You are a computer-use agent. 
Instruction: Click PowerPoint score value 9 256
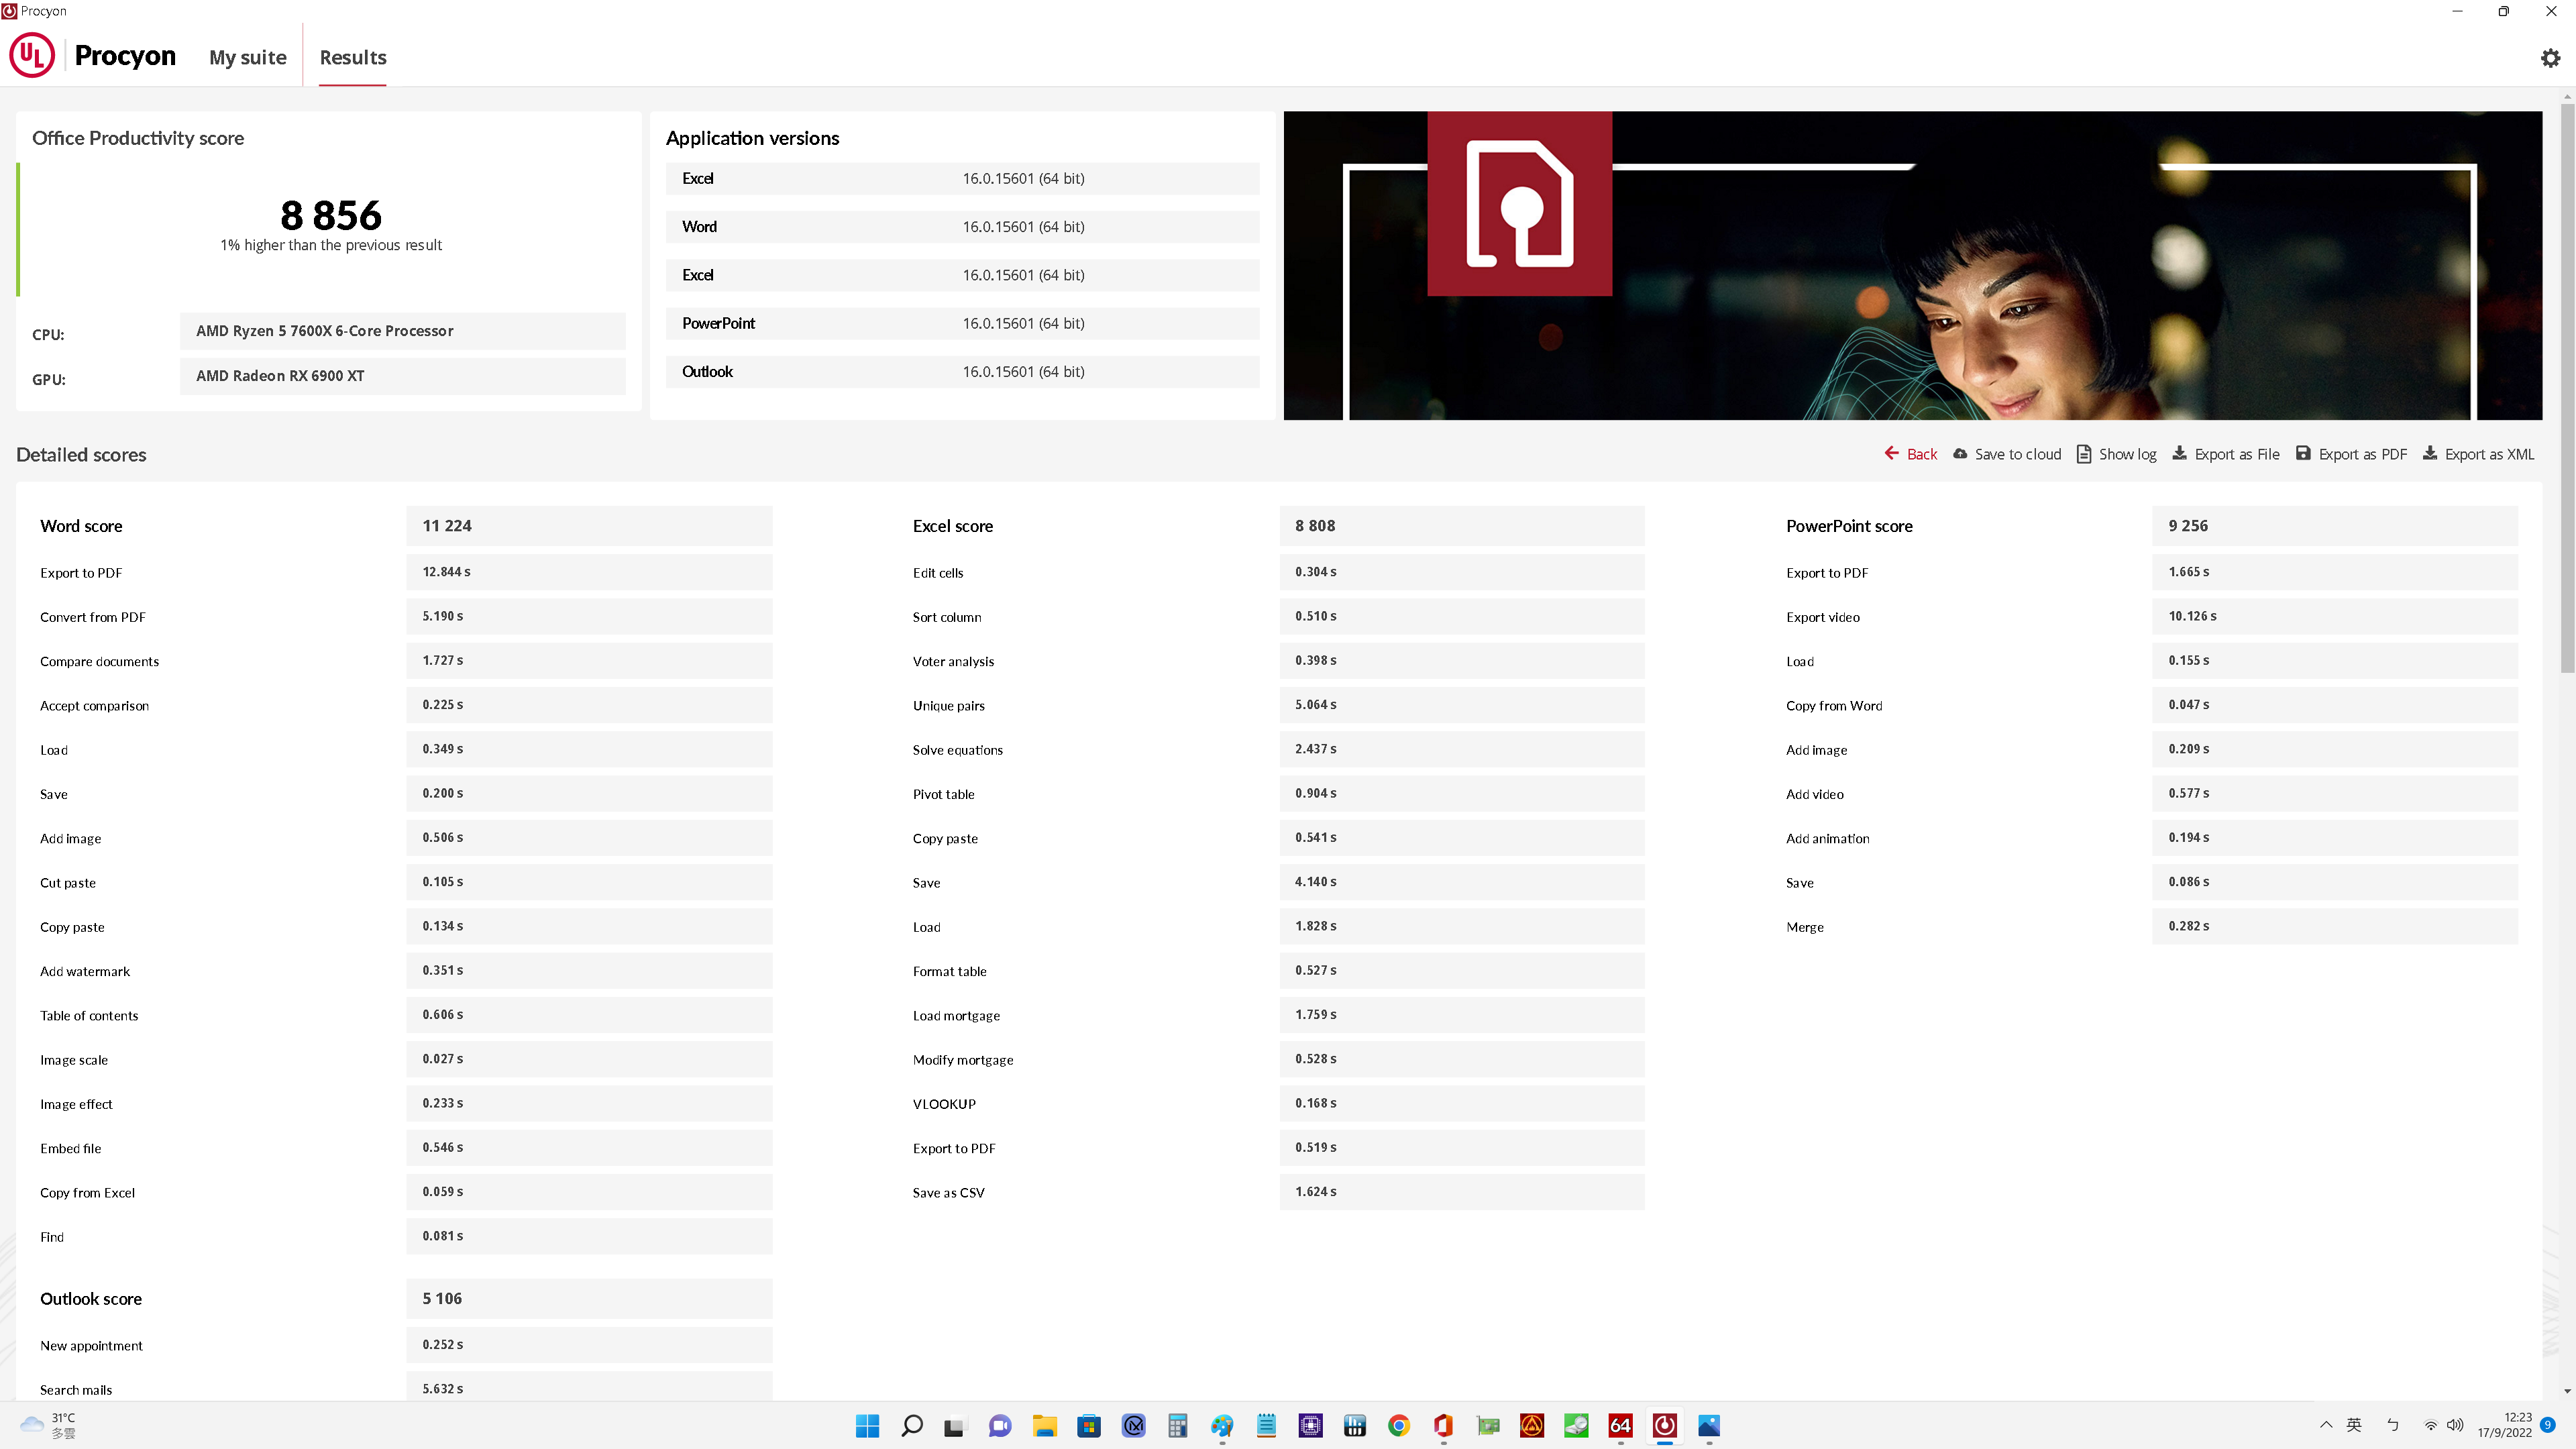pyautogui.click(x=2334, y=526)
